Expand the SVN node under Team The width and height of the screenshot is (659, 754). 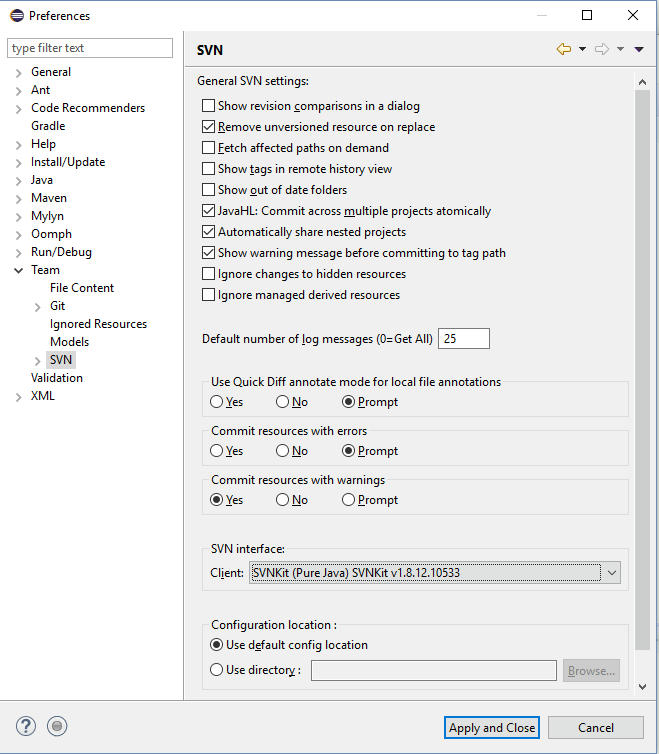click(x=38, y=361)
